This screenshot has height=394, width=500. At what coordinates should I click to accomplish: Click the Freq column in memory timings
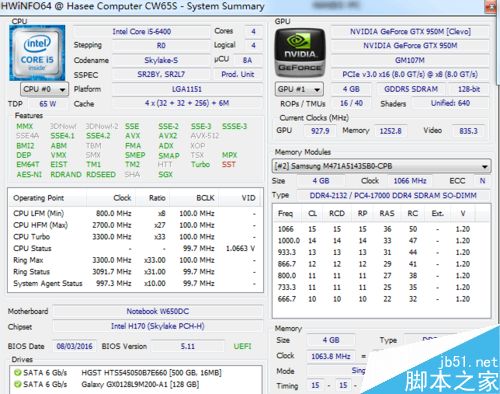287,213
